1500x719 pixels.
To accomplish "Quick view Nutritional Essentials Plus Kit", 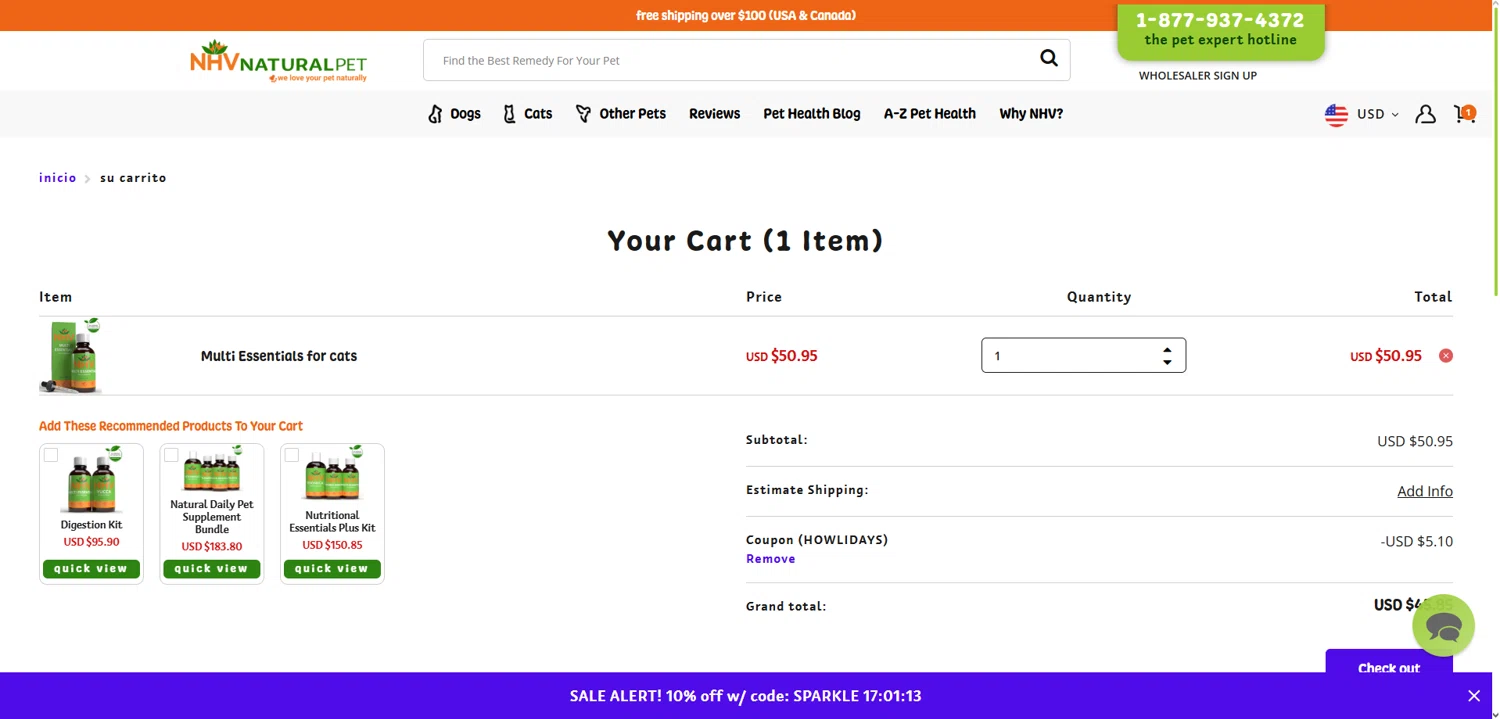I will [332, 569].
